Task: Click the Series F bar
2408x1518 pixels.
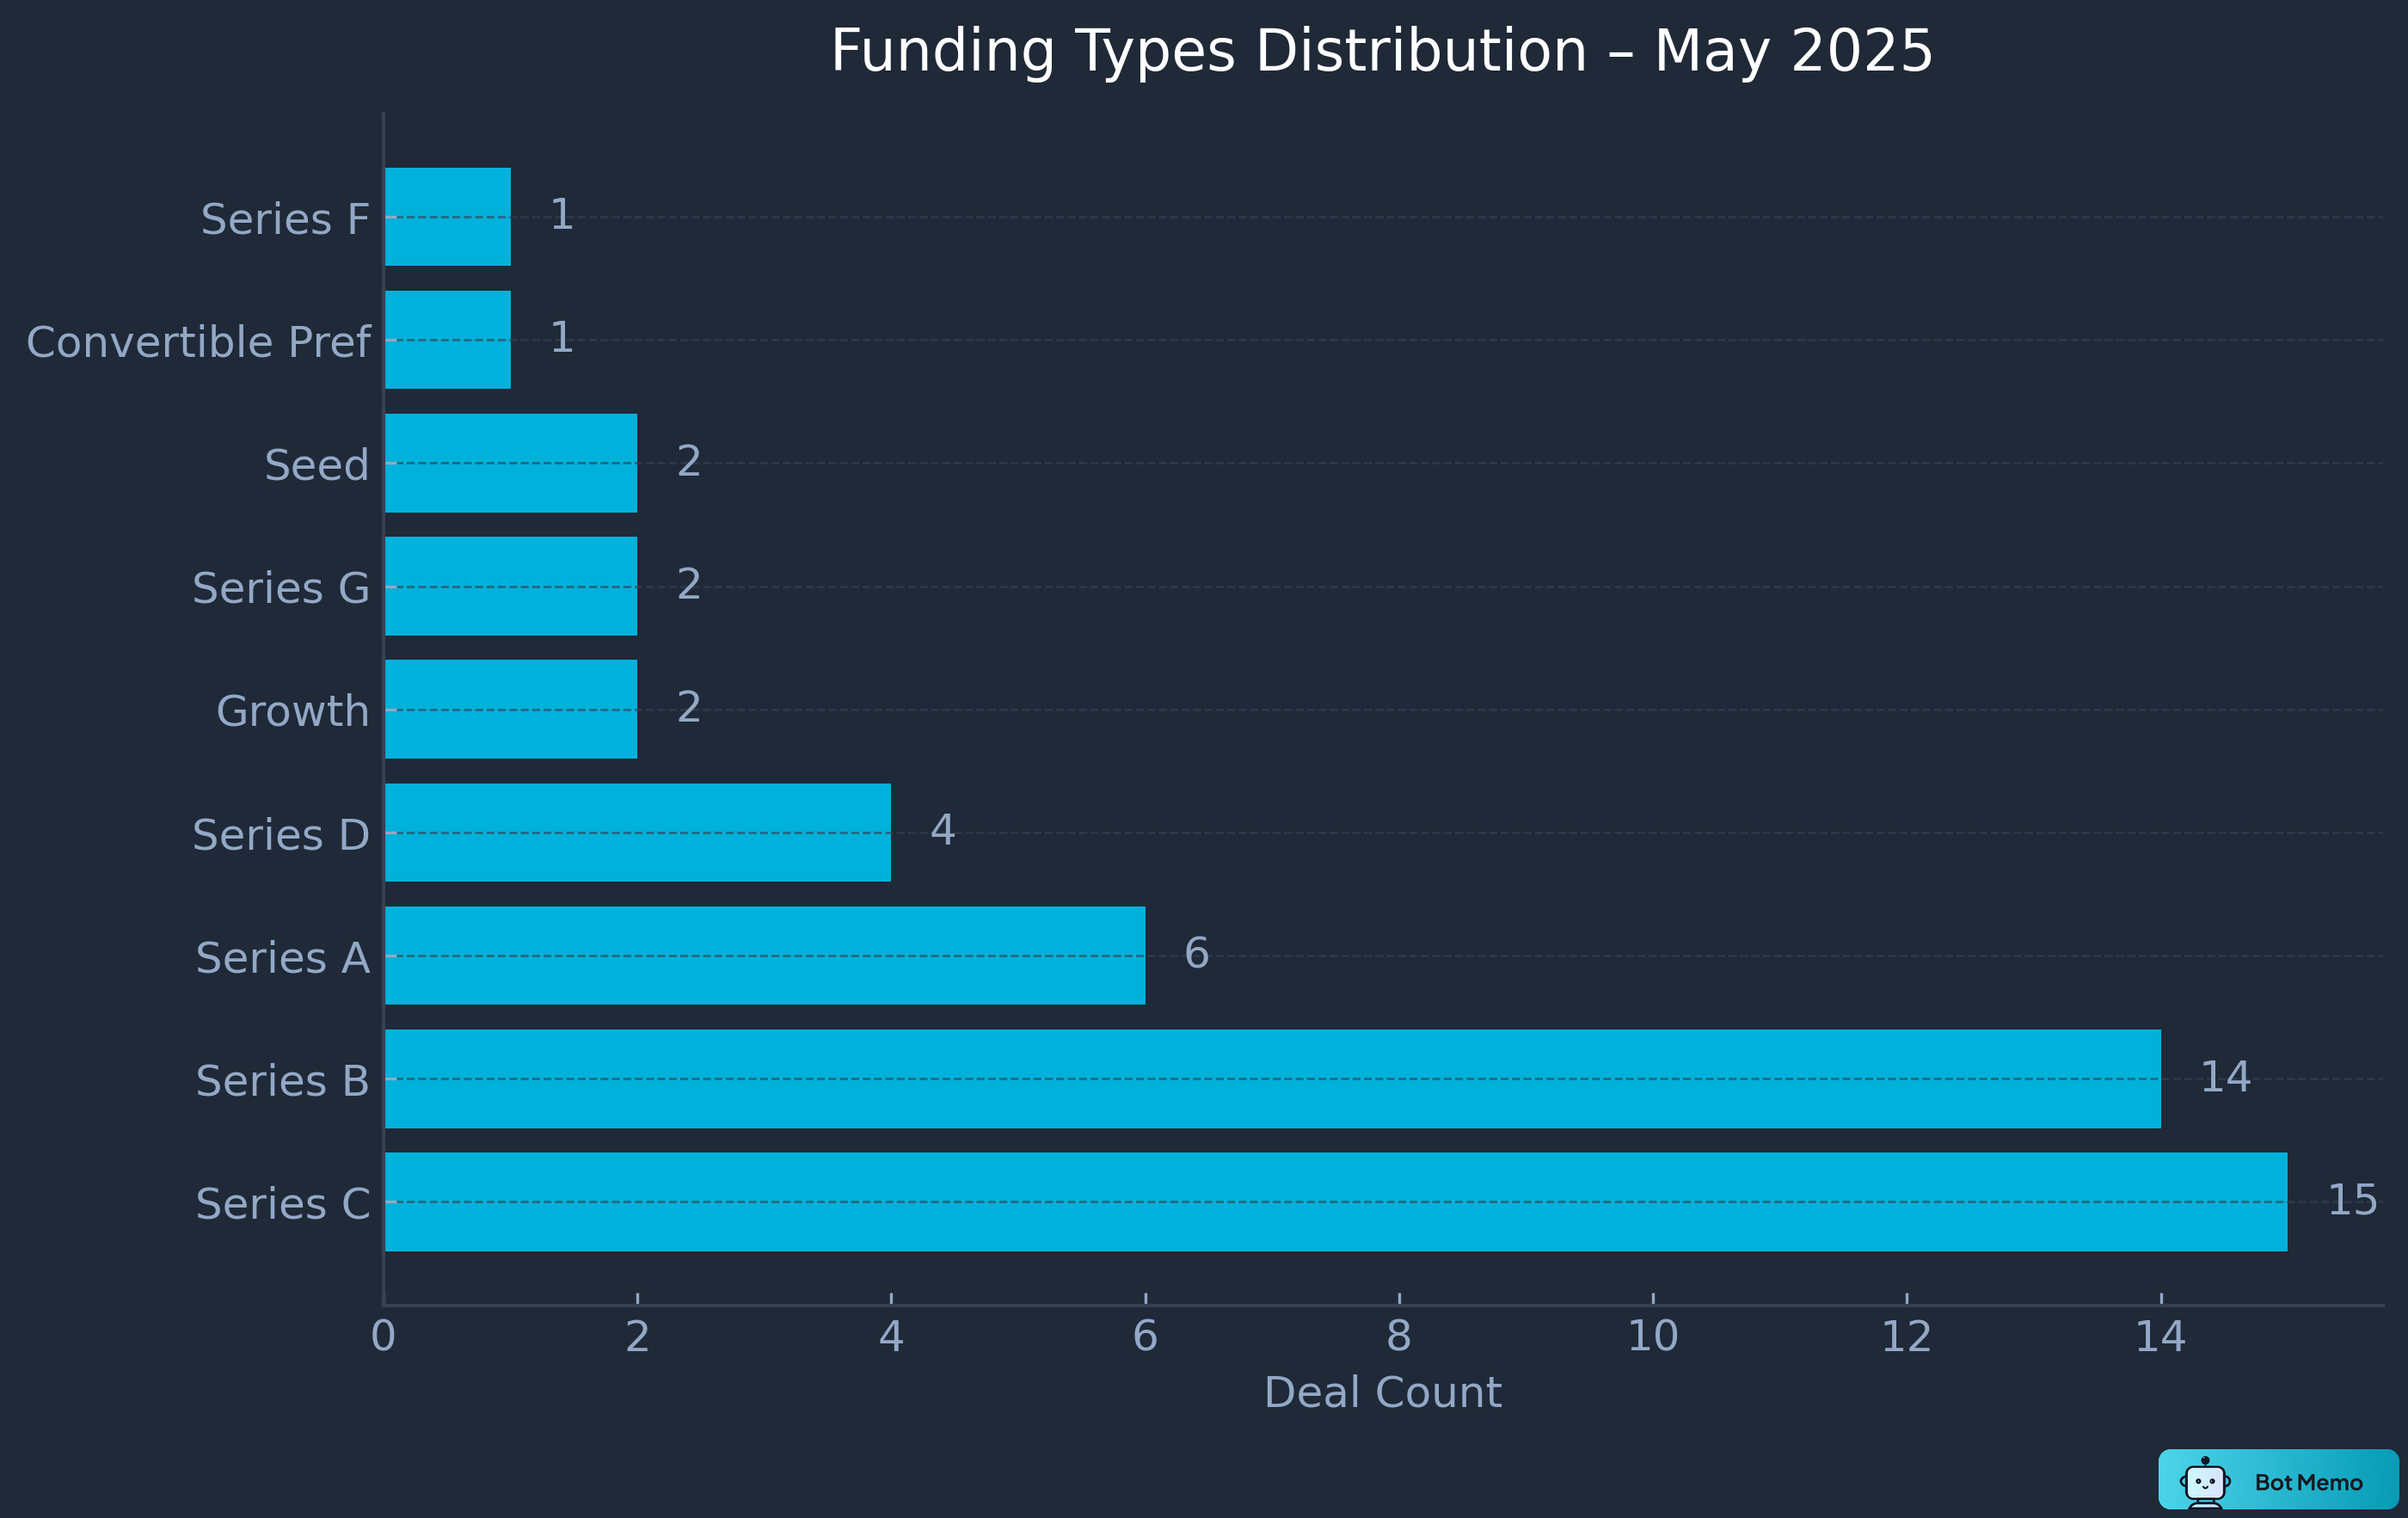Action: point(448,217)
